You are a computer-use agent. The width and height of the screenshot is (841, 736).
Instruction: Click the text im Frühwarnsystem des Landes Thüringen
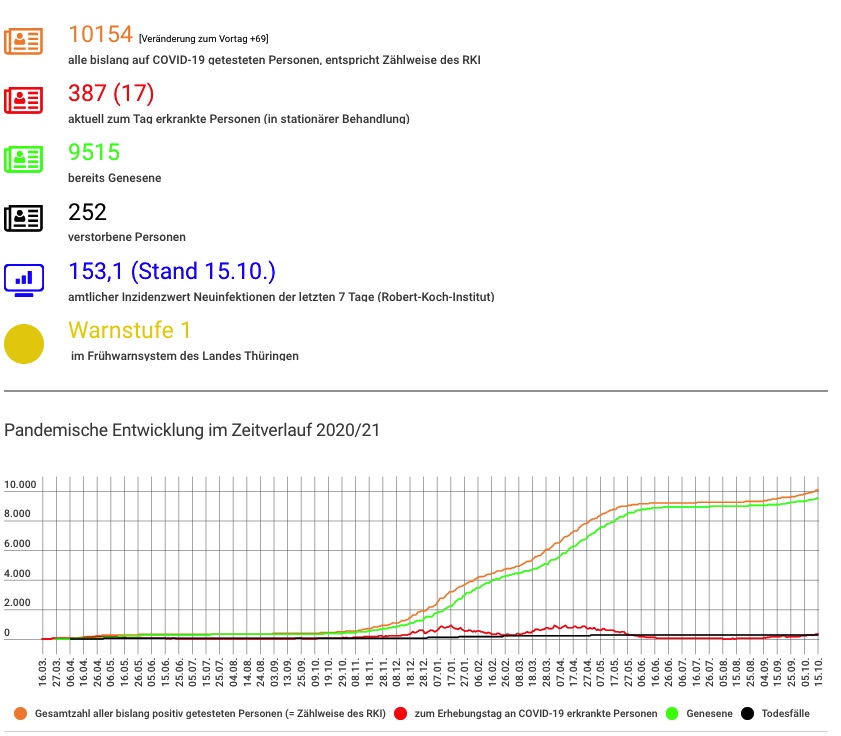point(185,356)
